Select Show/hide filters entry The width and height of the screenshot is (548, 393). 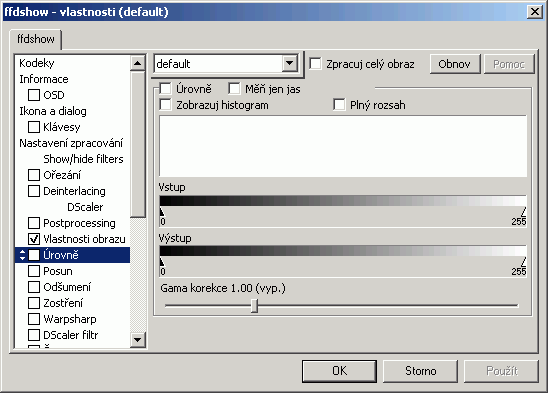tap(83, 159)
